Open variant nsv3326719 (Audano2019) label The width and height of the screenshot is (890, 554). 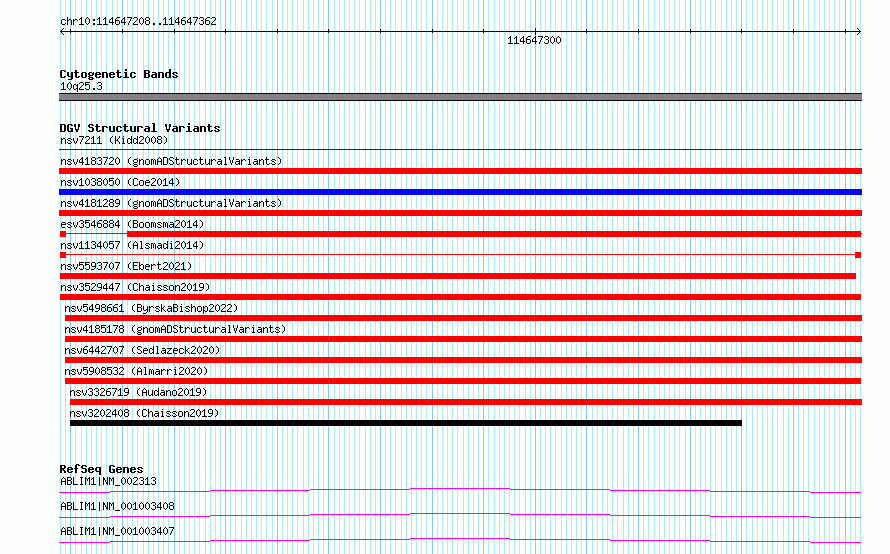tap(138, 392)
